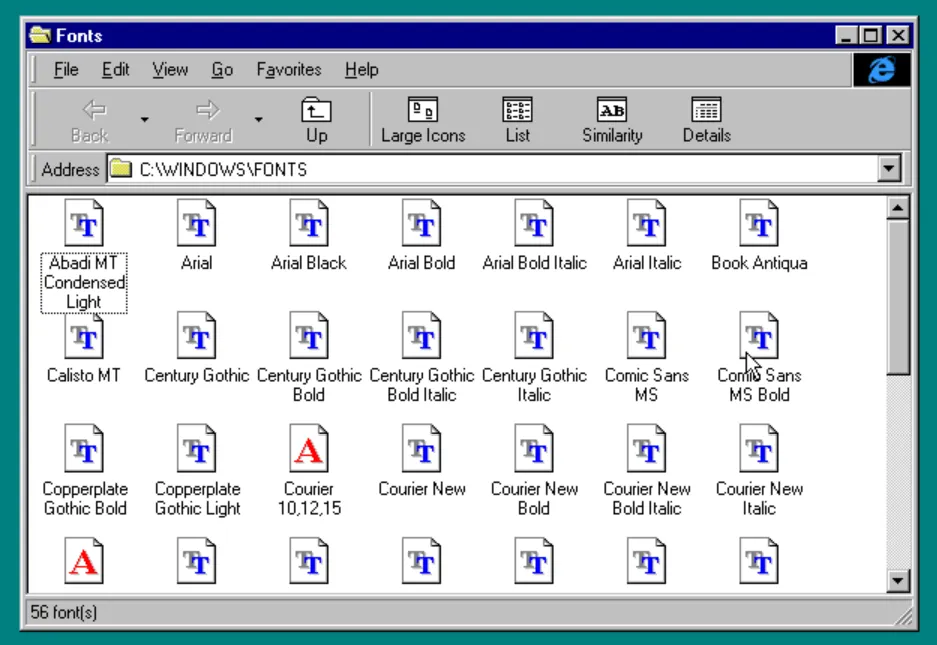Open the Help menu
The width and height of the screenshot is (937, 645).
pyautogui.click(x=361, y=70)
